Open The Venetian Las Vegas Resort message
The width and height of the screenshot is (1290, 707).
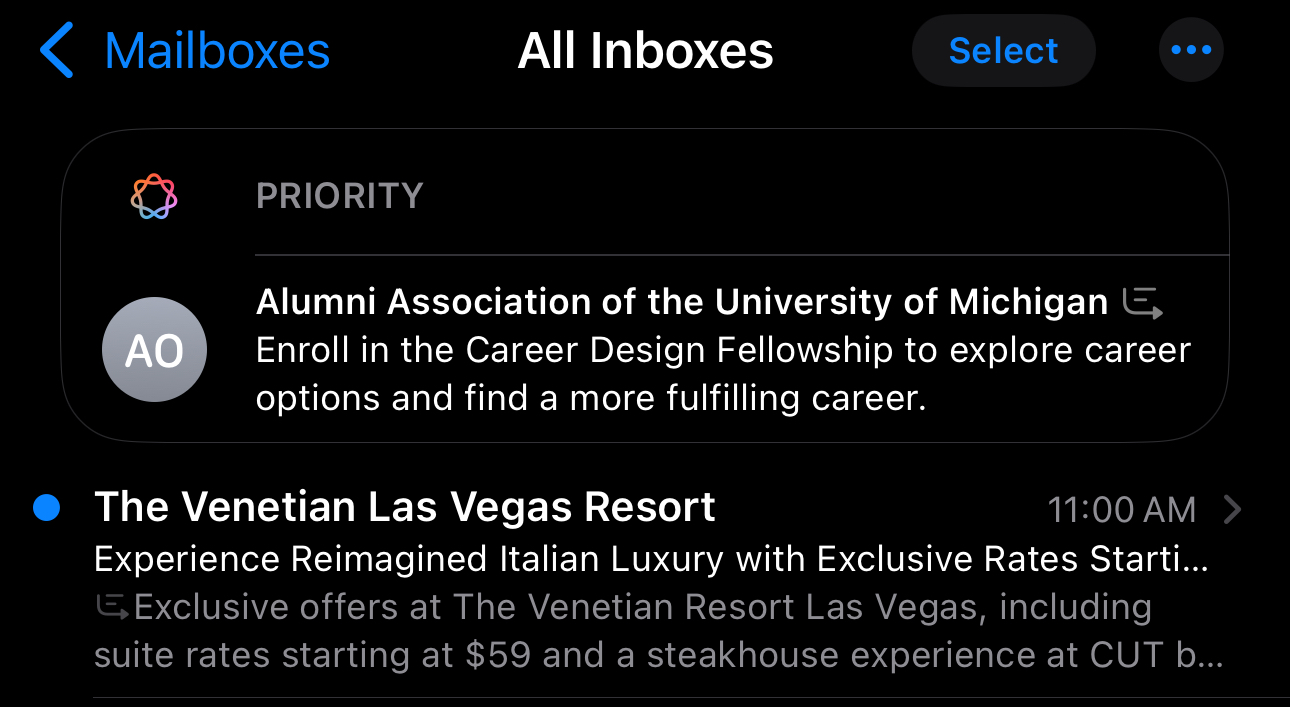coord(404,508)
